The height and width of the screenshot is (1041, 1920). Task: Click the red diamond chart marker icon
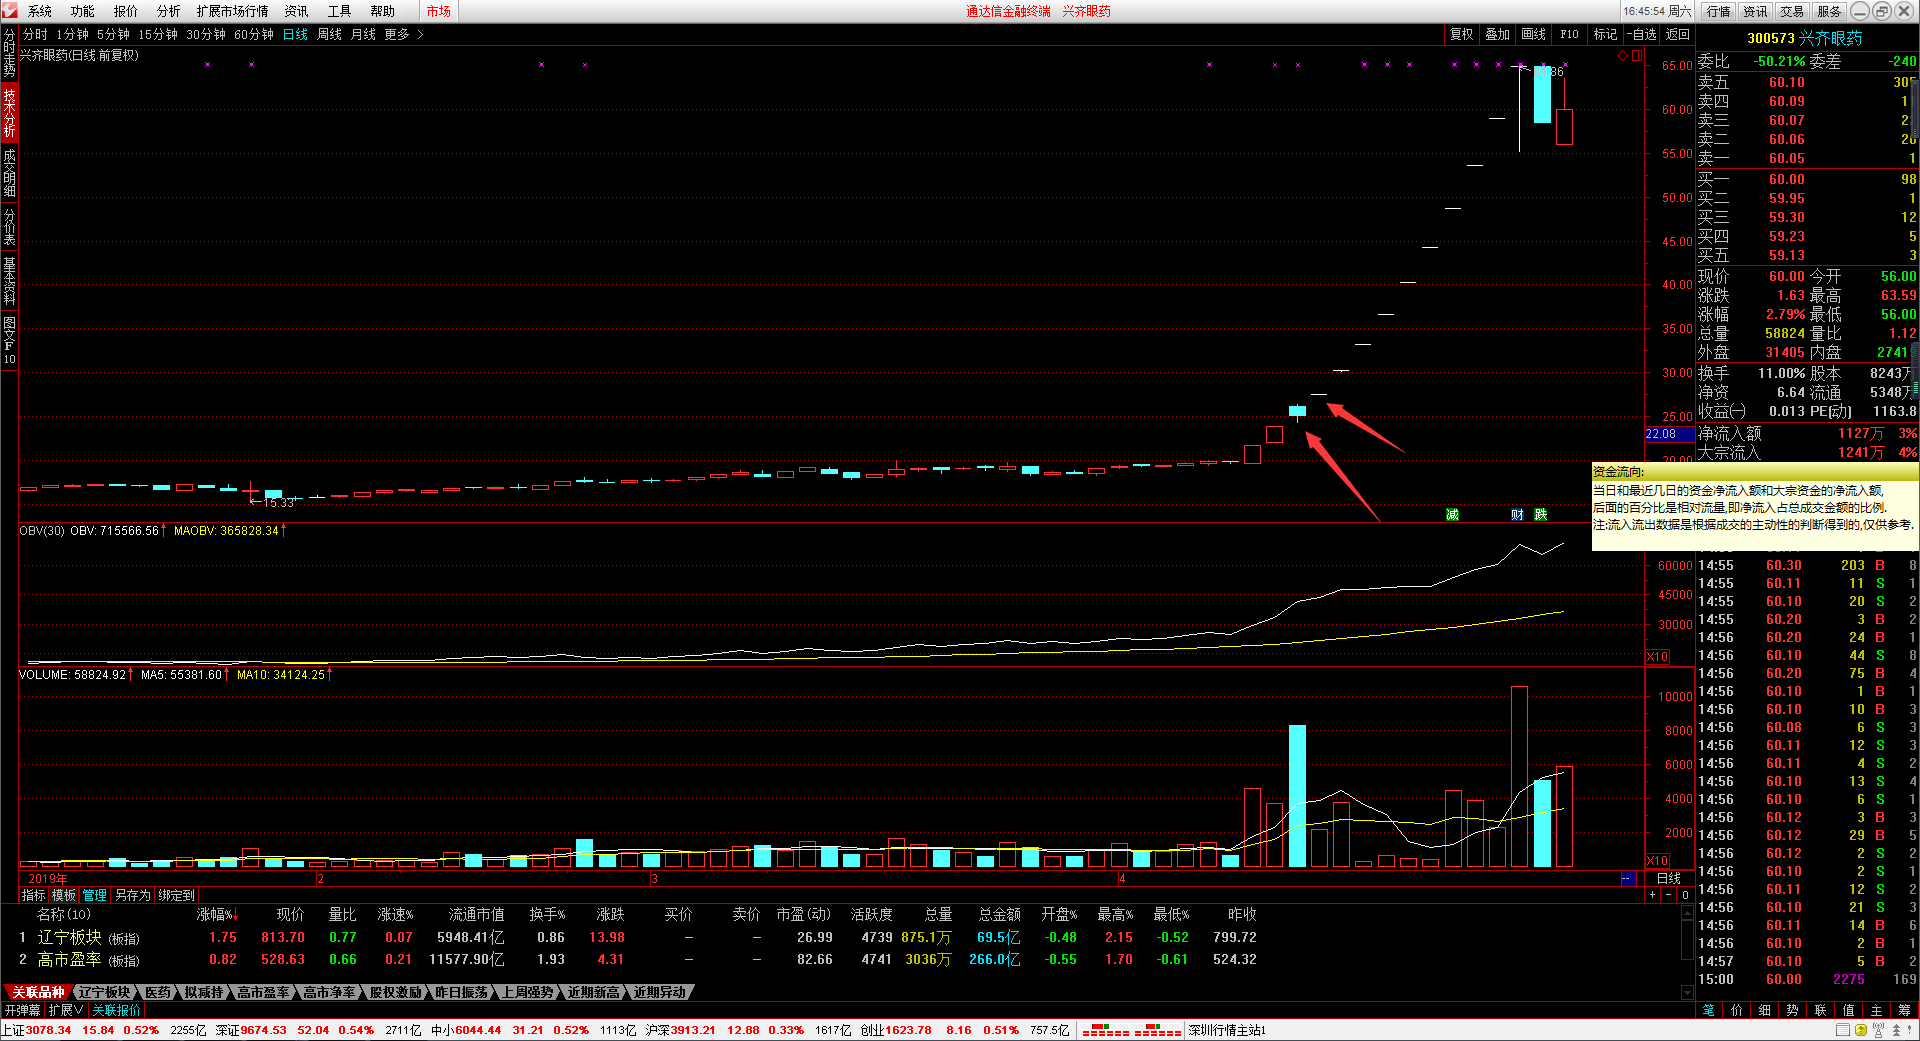coord(1622,56)
